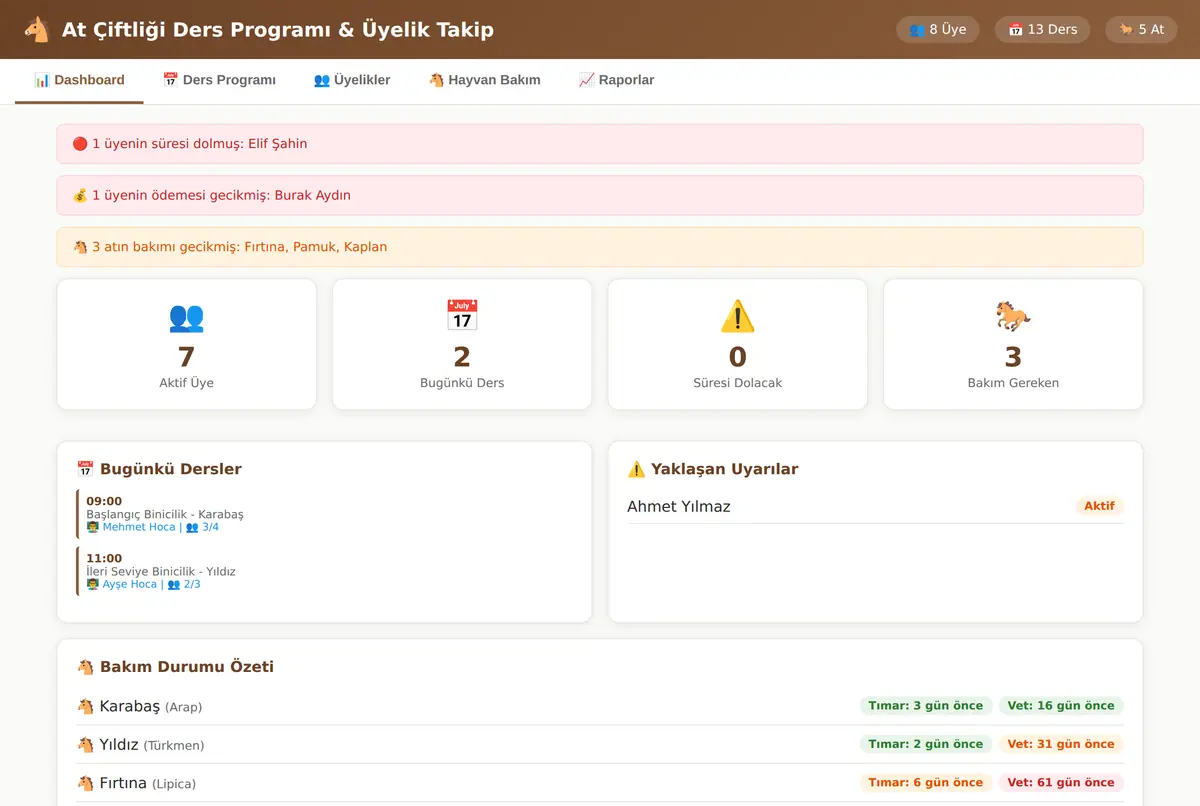Click Ahmet Yılmaz in upcoming alerts

[x=679, y=506]
